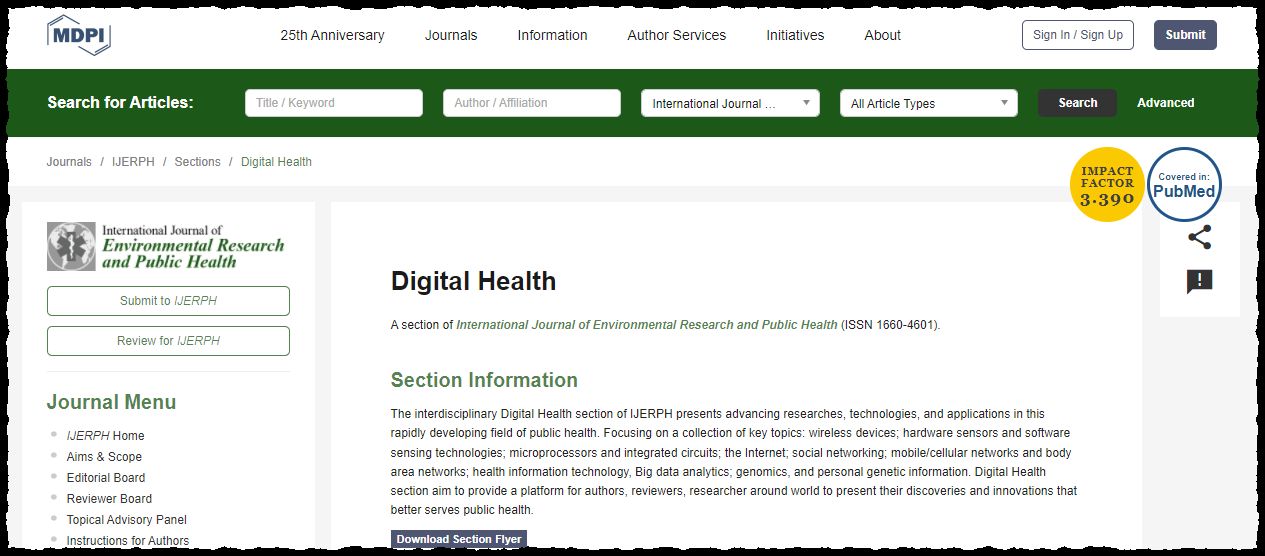Click the ISSN 1660-4601 text
The height and width of the screenshot is (556, 1265).
889,325
